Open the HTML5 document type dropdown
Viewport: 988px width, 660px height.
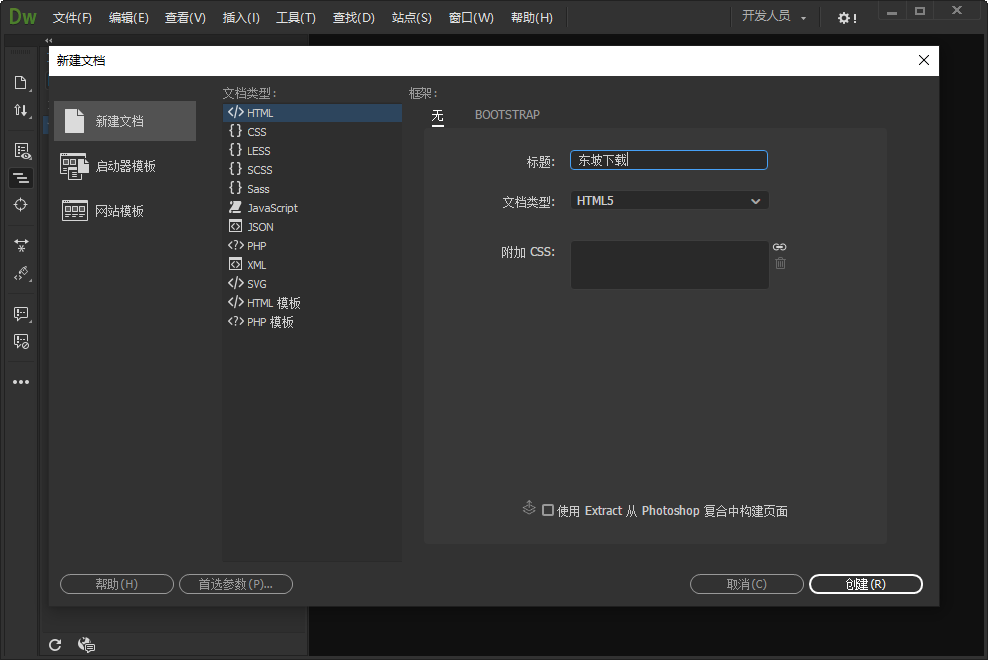pyautogui.click(x=669, y=200)
